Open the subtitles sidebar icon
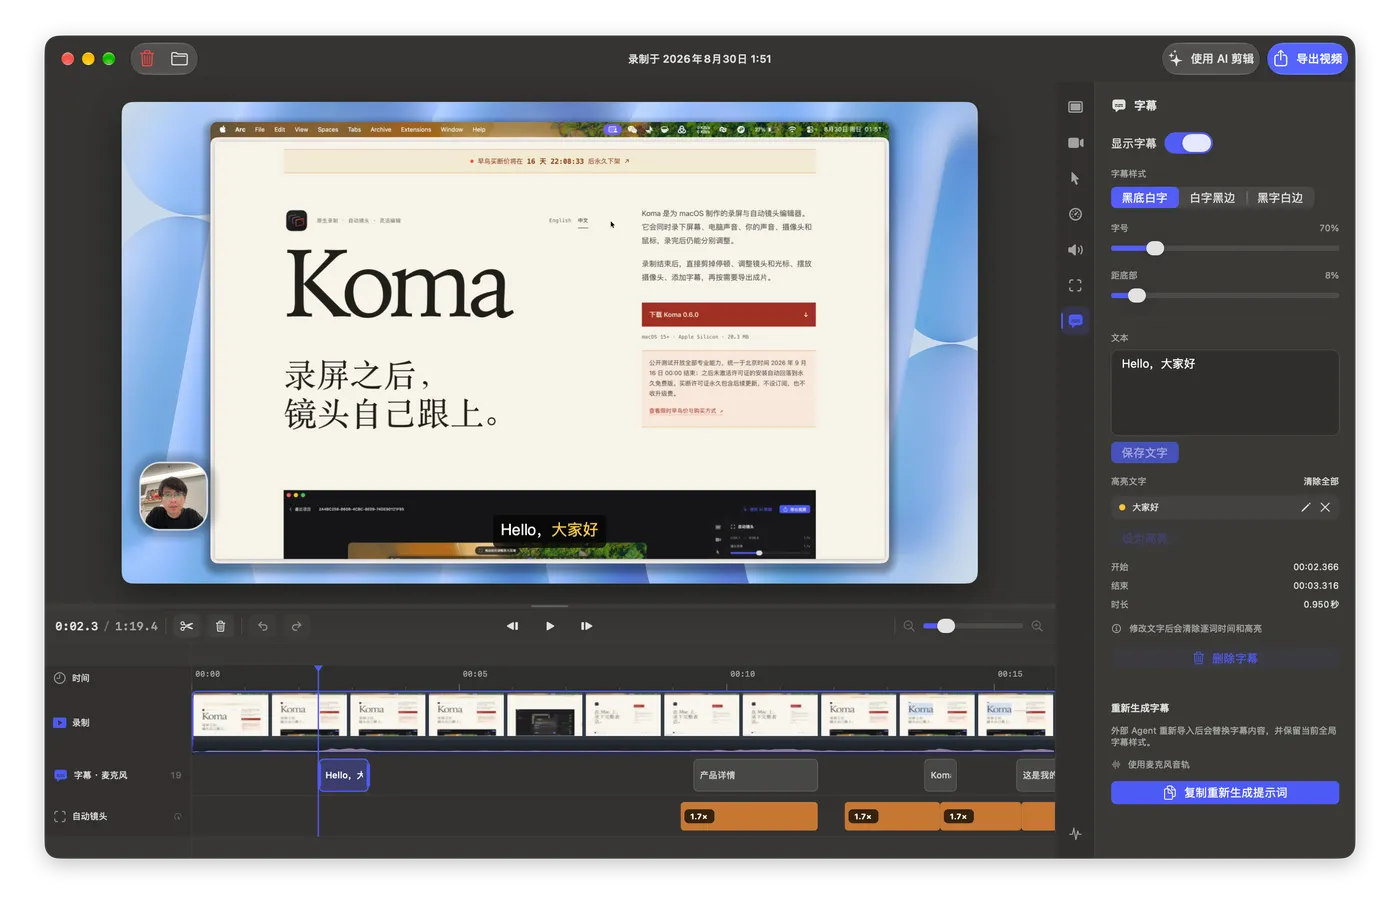Viewport: 1400px width, 912px height. coord(1075,321)
